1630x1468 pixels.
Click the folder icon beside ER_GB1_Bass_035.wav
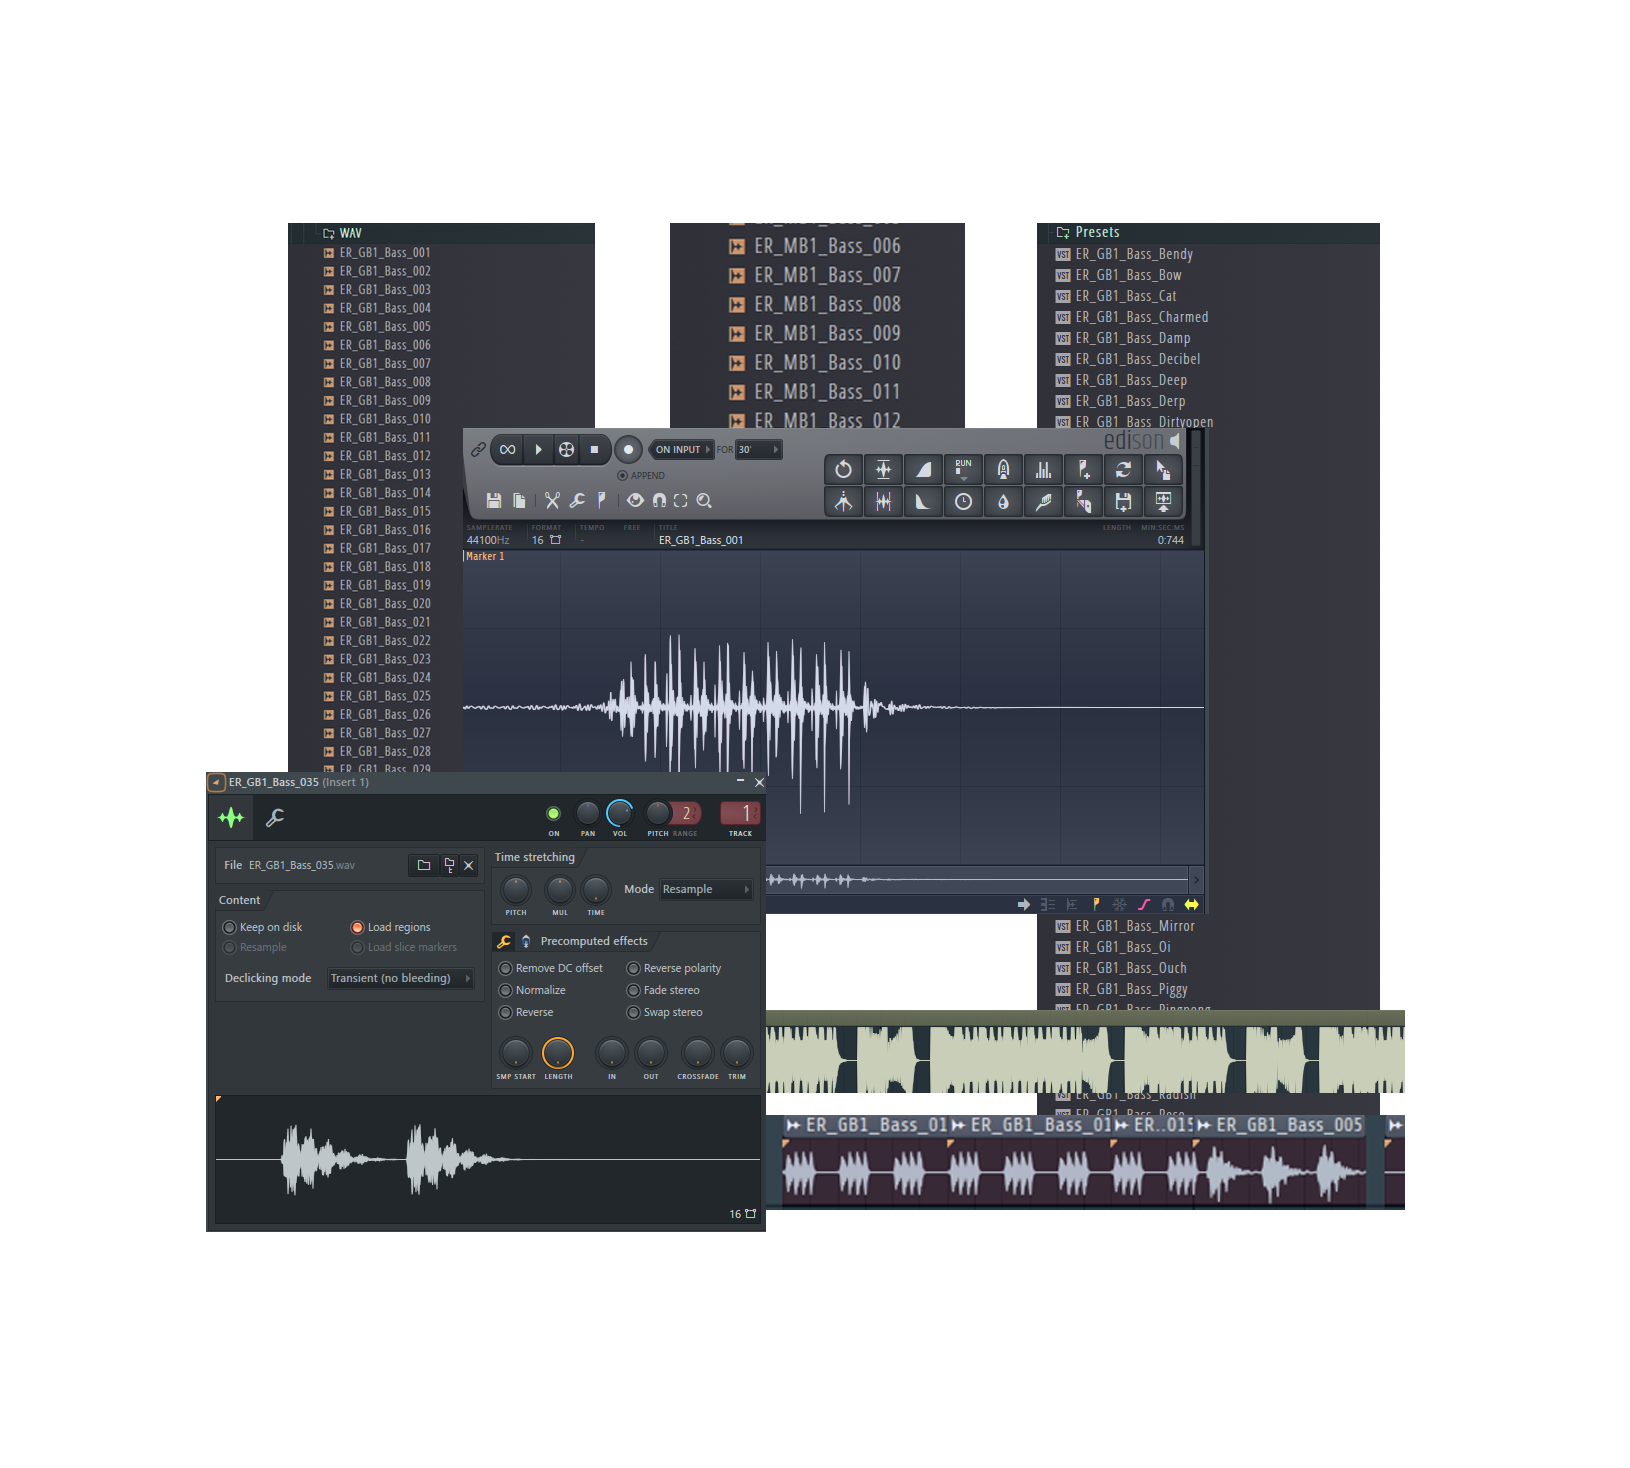click(x=424, y=865)
